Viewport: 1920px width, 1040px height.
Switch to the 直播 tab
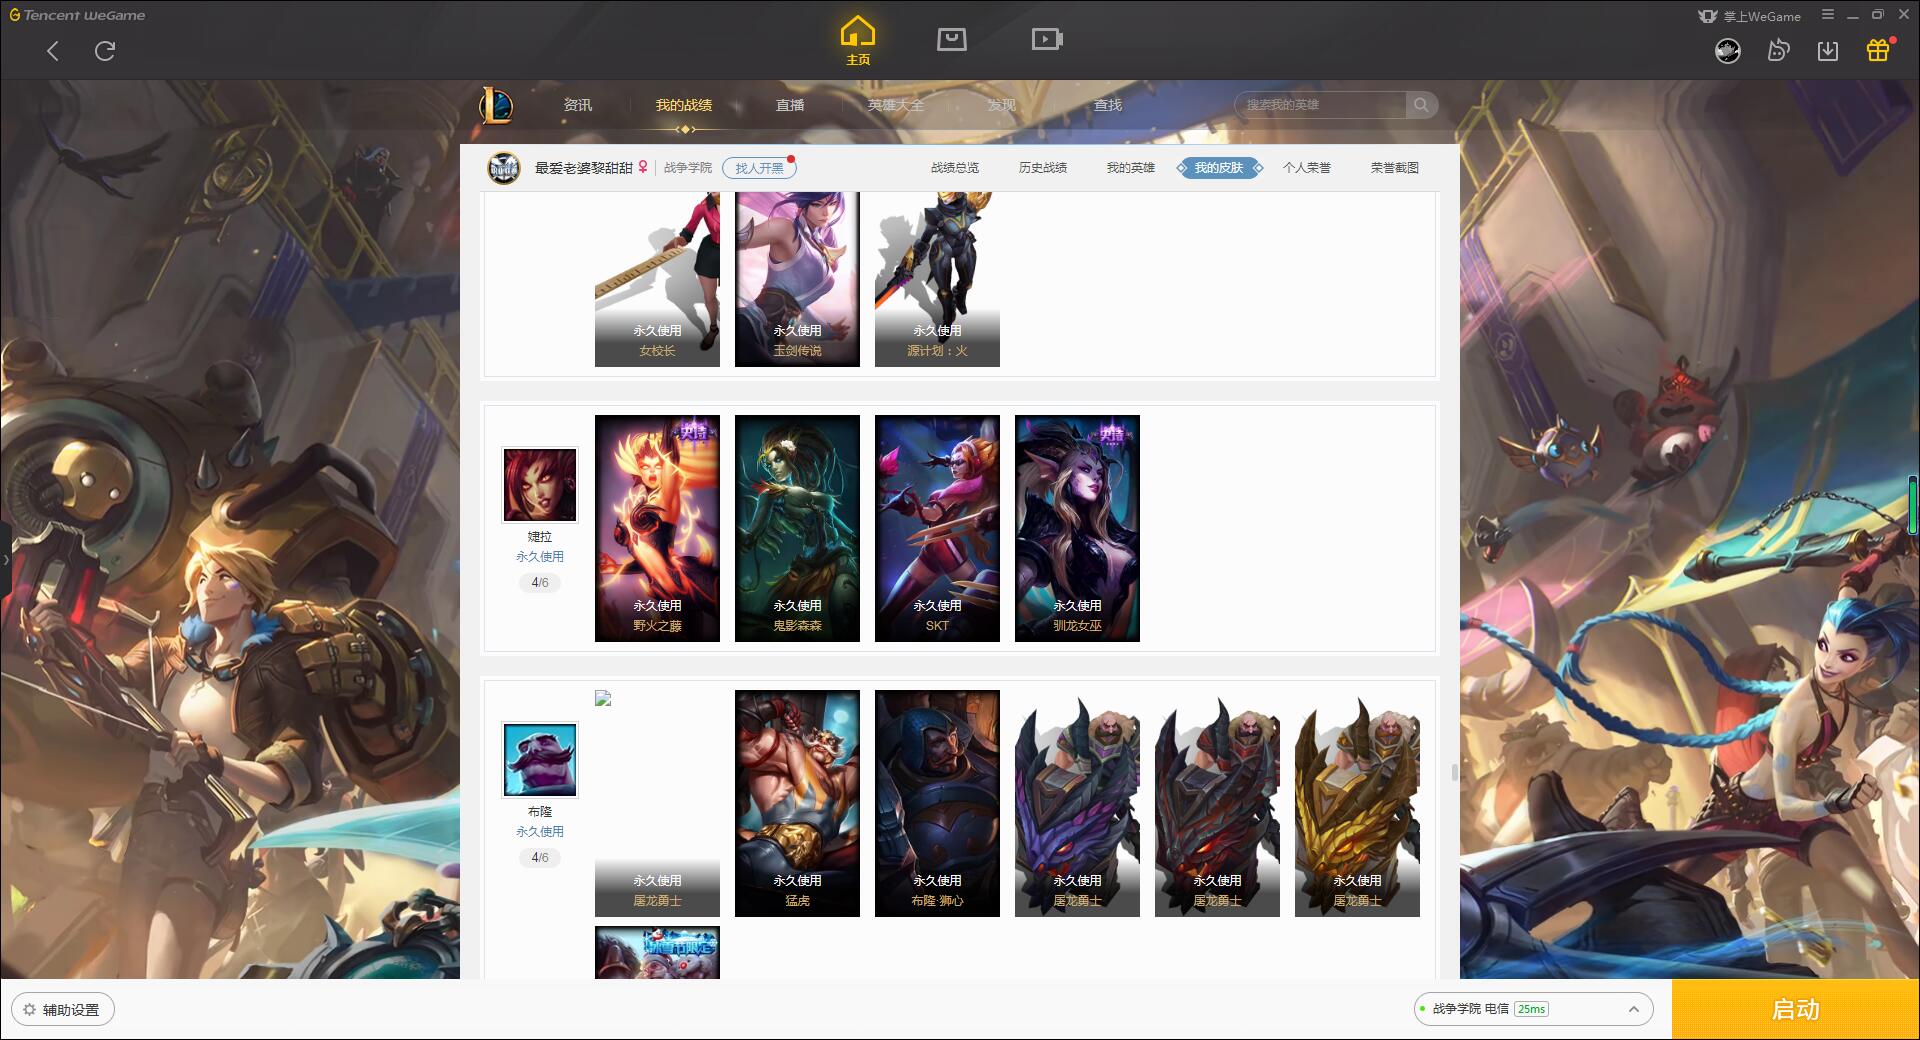pyautogui.click(x=790, y=105)
